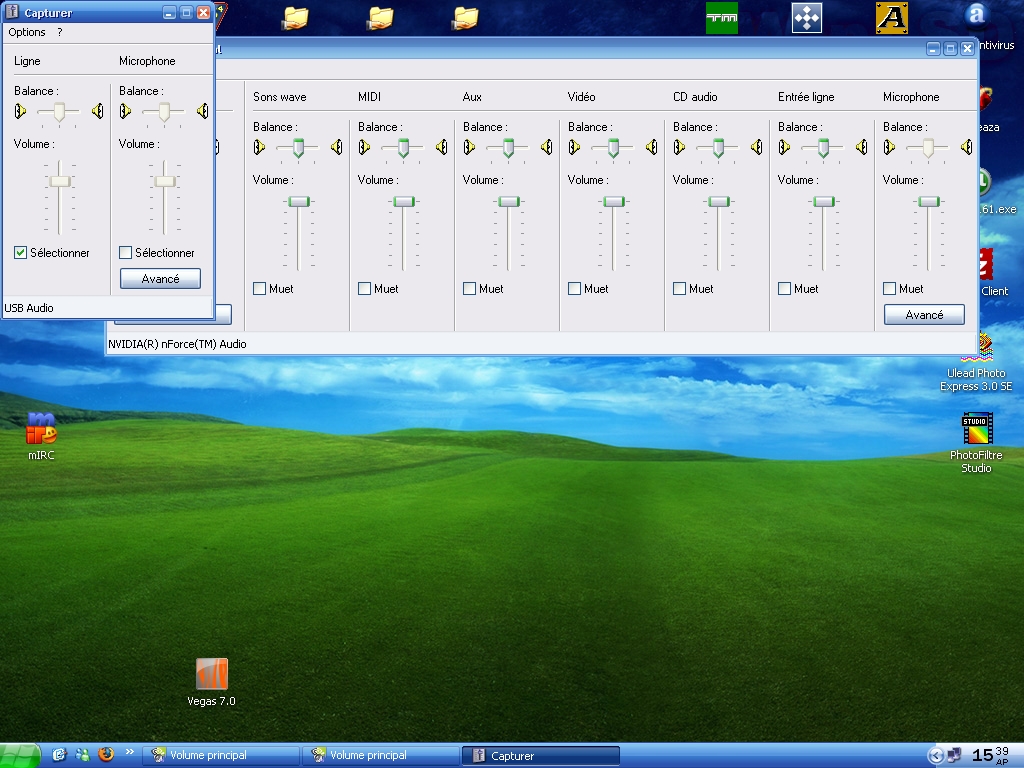Select the Vegas 7.0 desktop shortcut
Screen dimensions: 1024x768
click(x=212, y=682)
